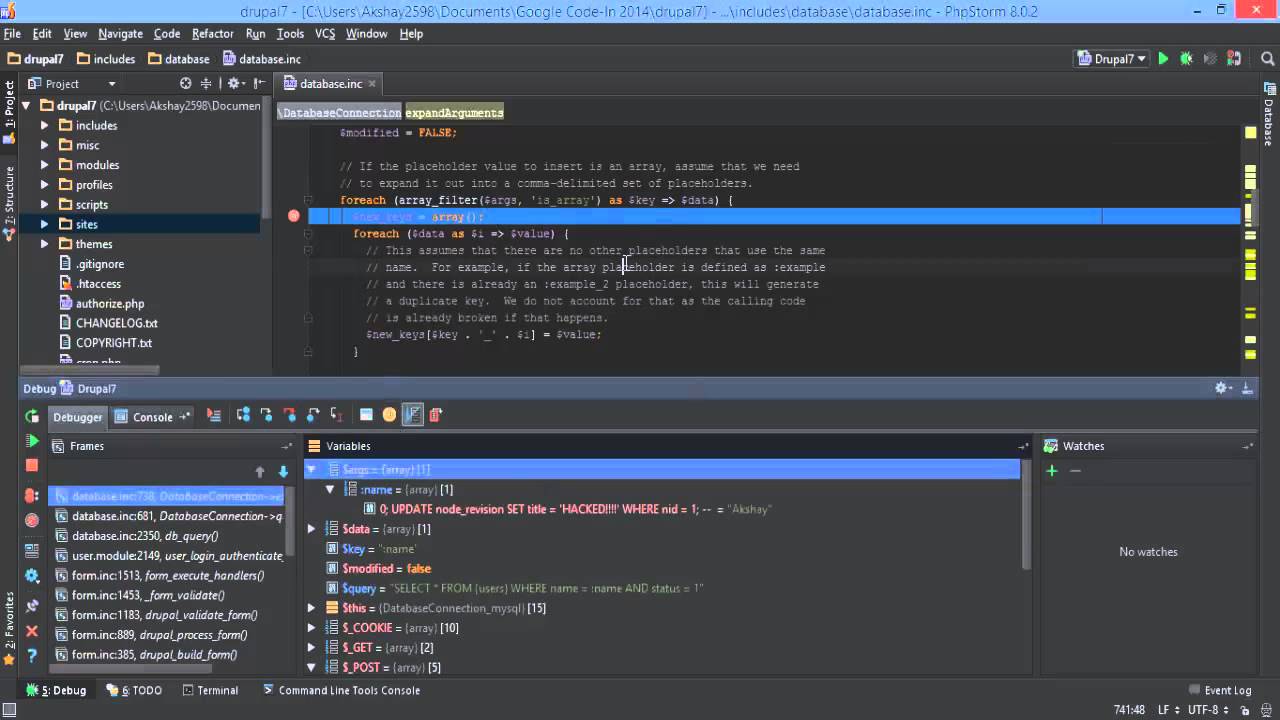The height and width of the screenshot is (720, 1280).
Task: Click the Step Out icon
Action: point(313,415)
